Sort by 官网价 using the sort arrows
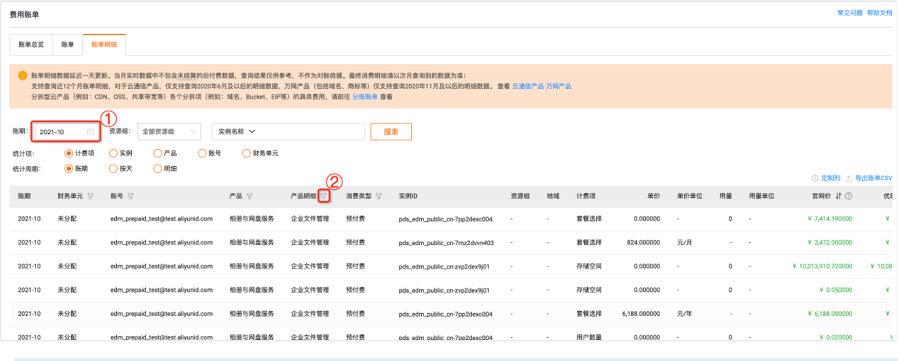Viewport: 900px width, 361px height. coord(838,196)
